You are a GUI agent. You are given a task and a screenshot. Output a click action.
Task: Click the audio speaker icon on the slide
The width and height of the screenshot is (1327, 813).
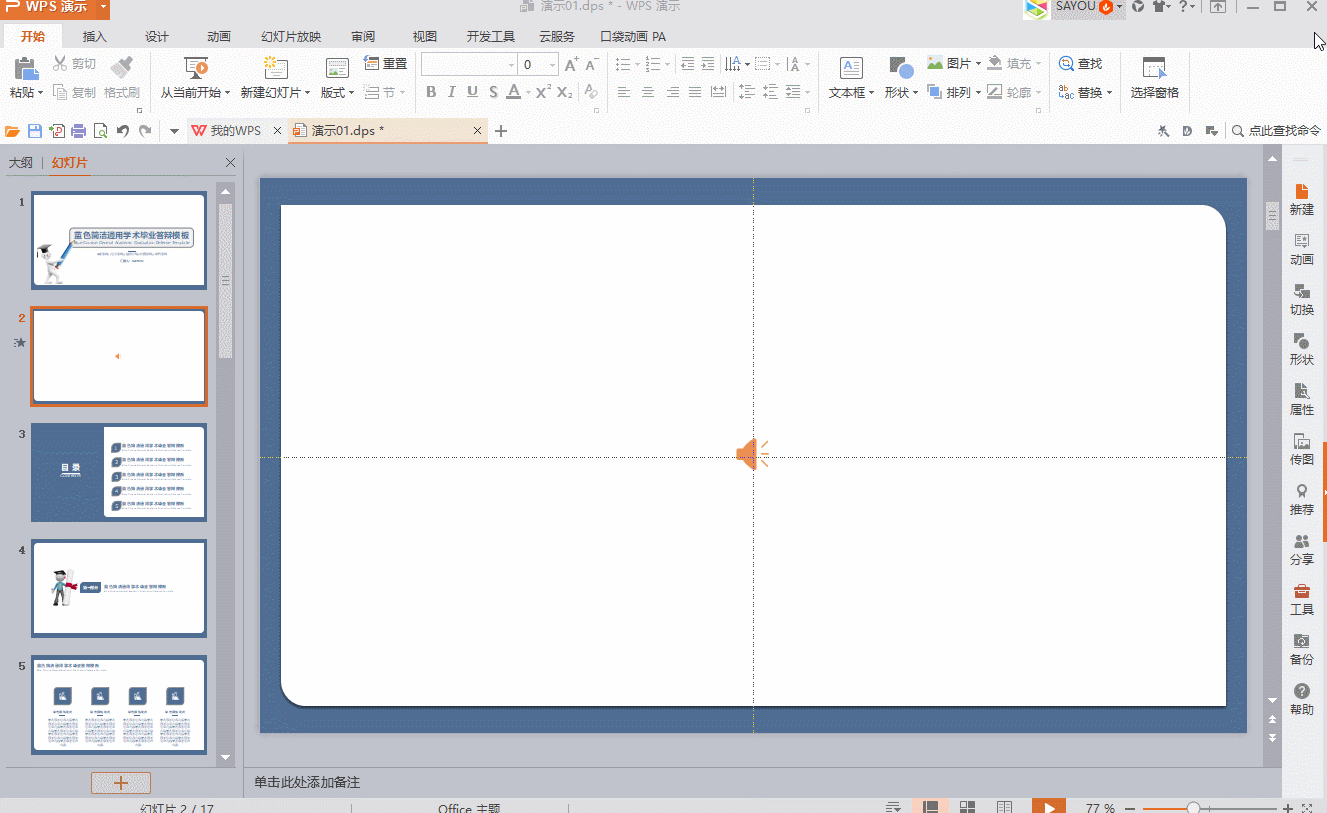point(752,454)
